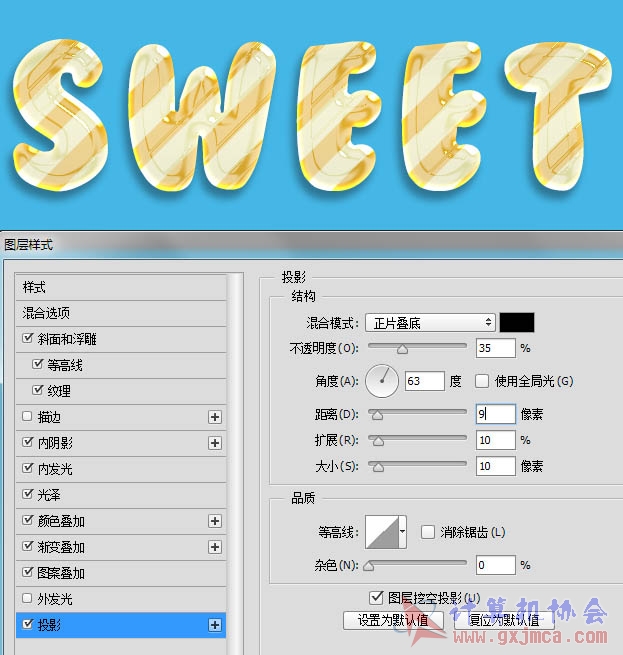Open the 光泽 settings row

(121, 495)
